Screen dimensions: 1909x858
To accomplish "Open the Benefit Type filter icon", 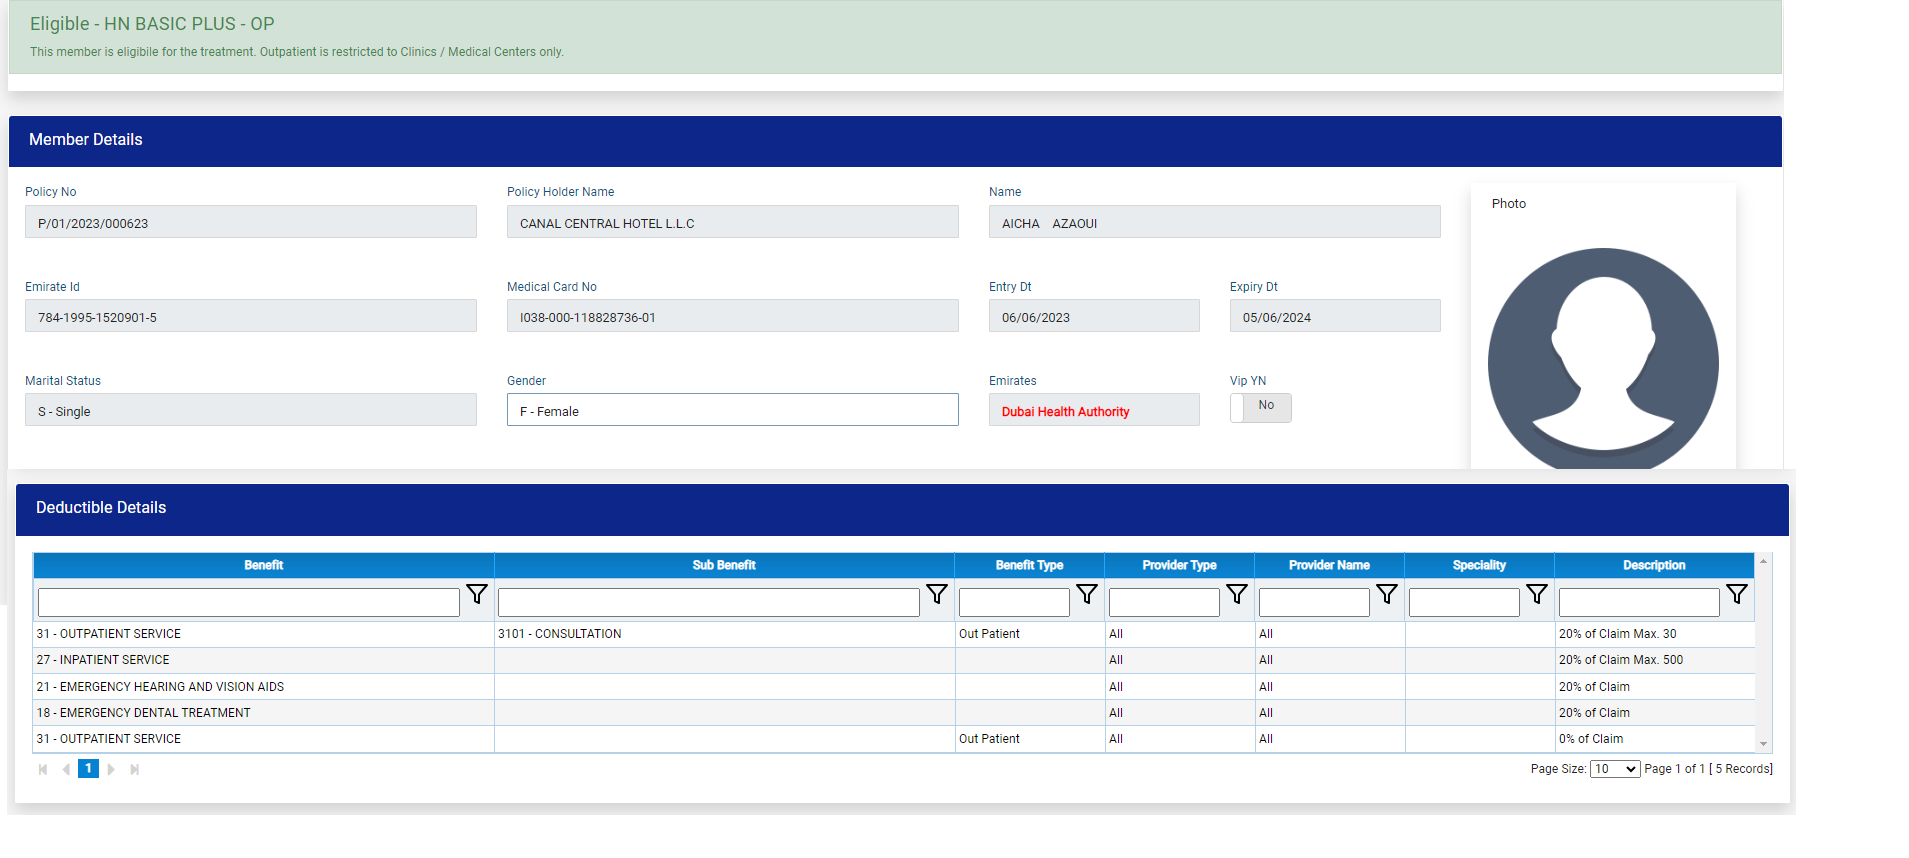I will (x=1086, y=594).
